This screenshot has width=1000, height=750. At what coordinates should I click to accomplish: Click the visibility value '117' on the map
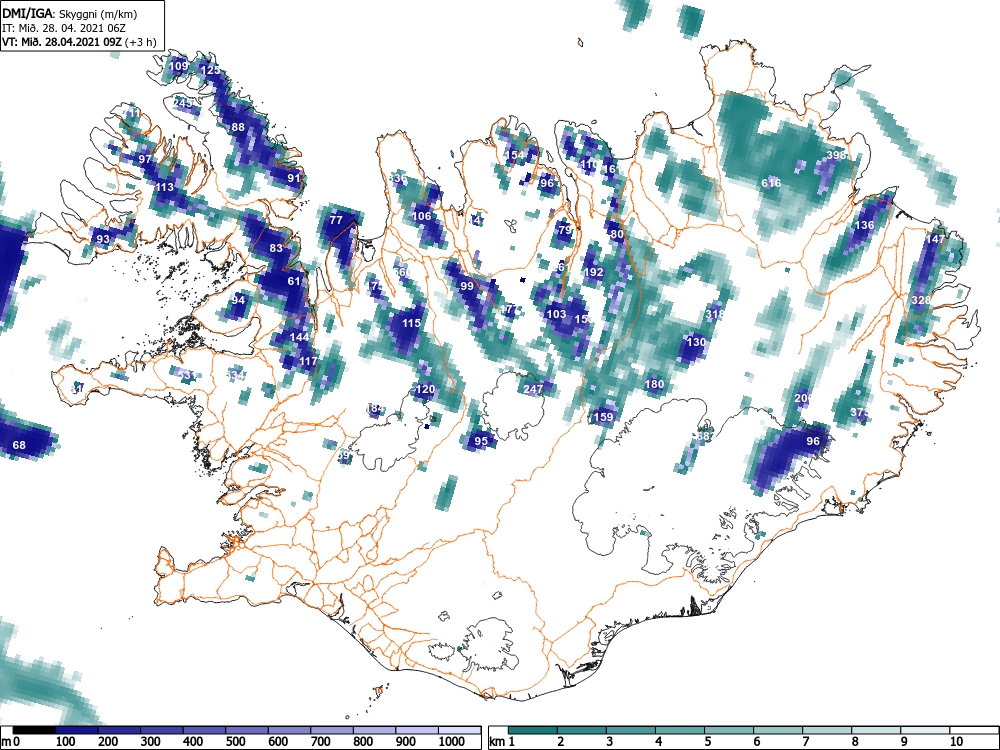pos(308,362)
